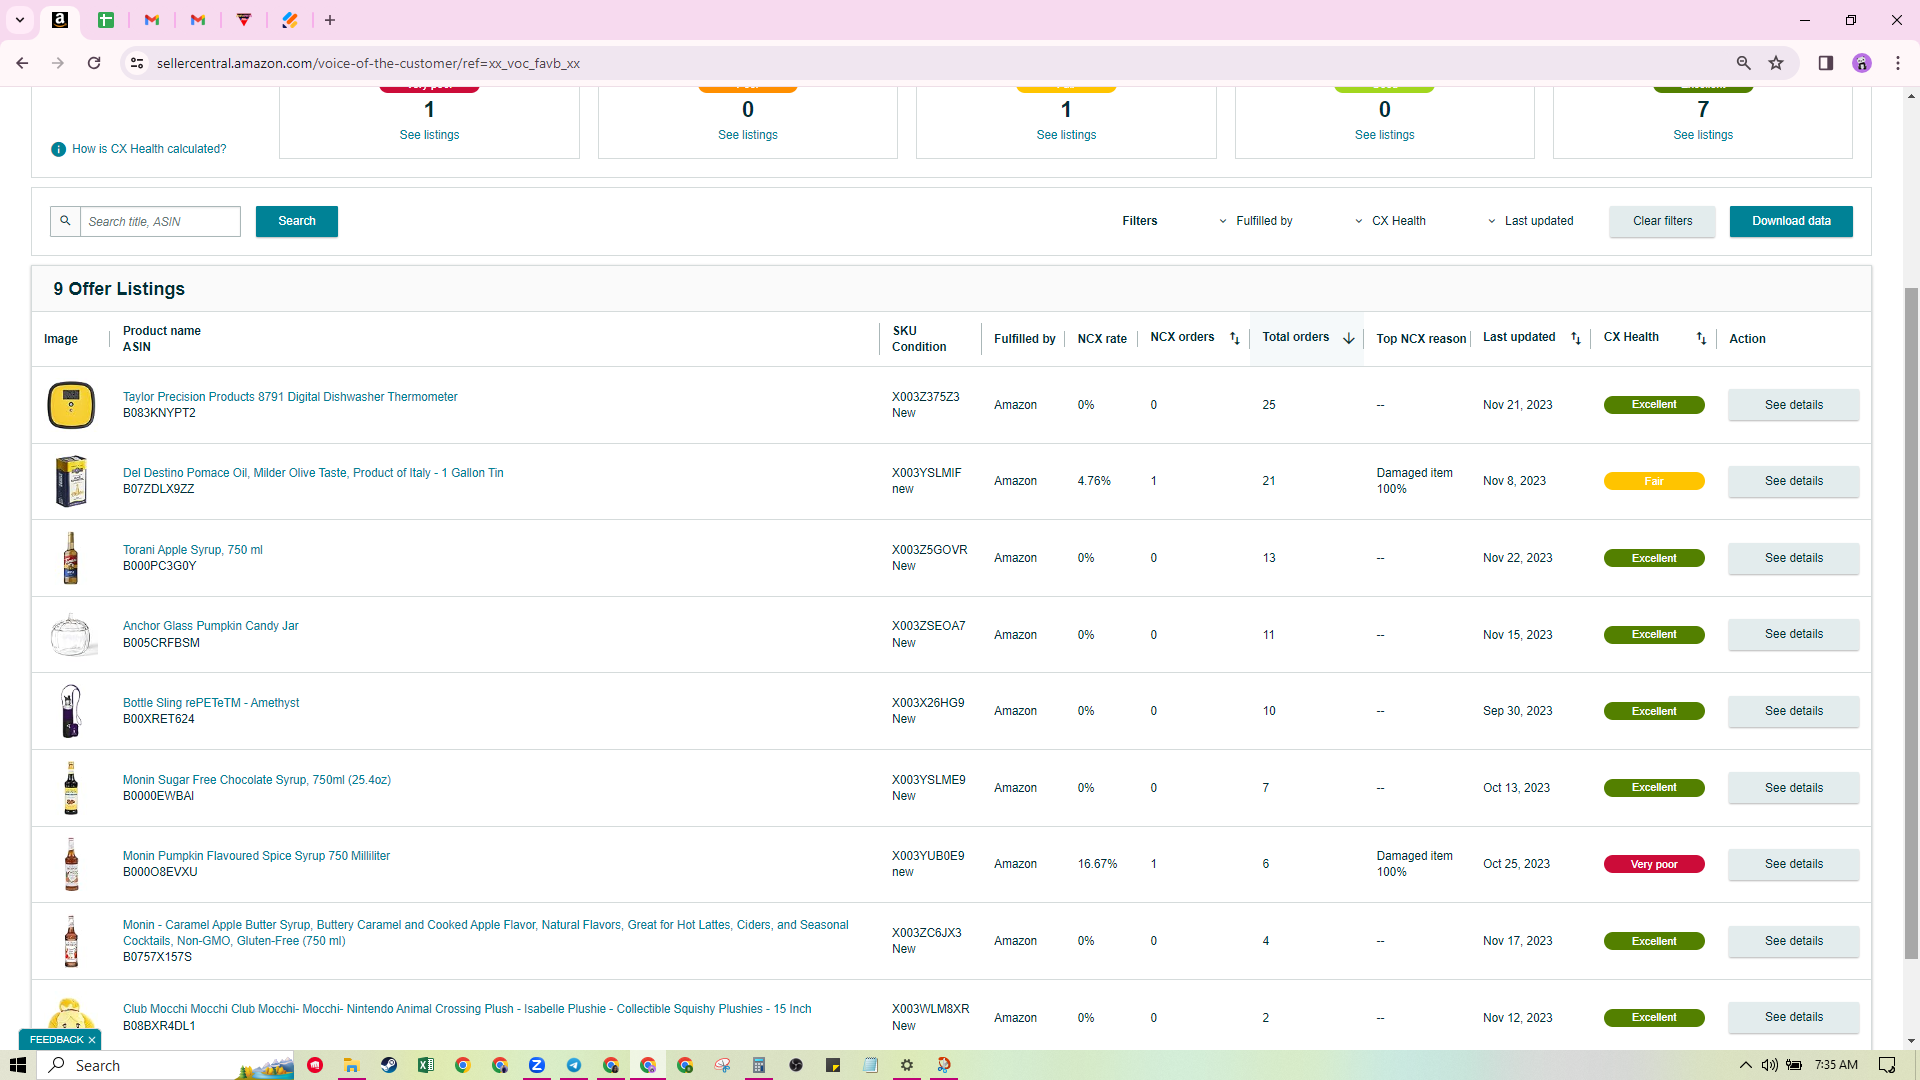Image resolution: width=1920 pixels, height=1080 pixels.
Task: Launch Steam from the taskbar
Action: pos(389,1065)
